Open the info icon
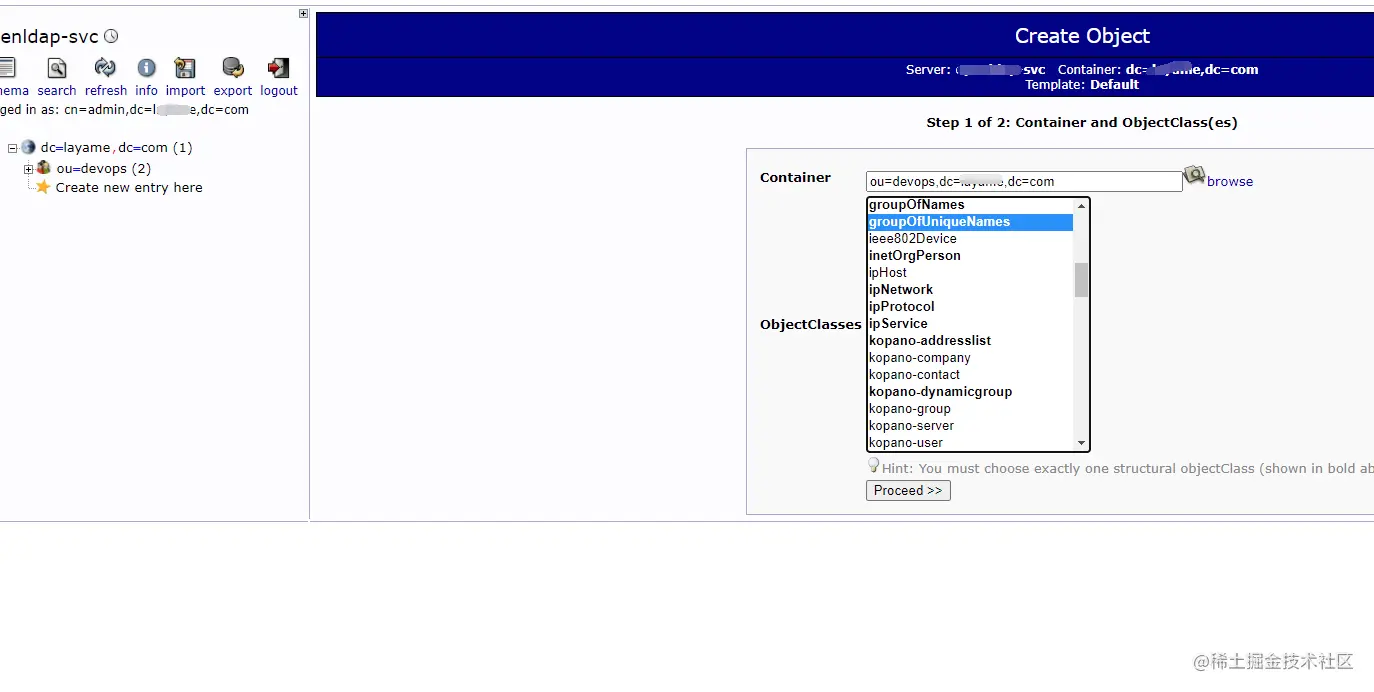This screenshot has width=1374, height=692. point(147,68)
